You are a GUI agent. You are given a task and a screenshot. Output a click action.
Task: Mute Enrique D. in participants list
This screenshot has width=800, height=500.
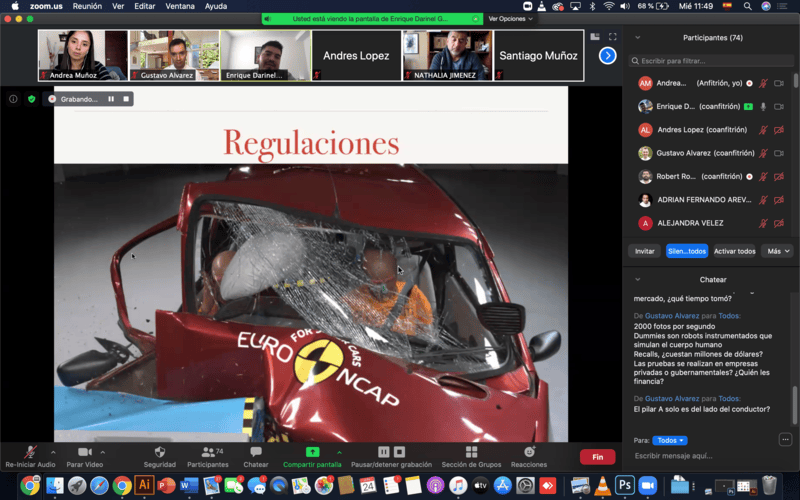pos(763,107)
